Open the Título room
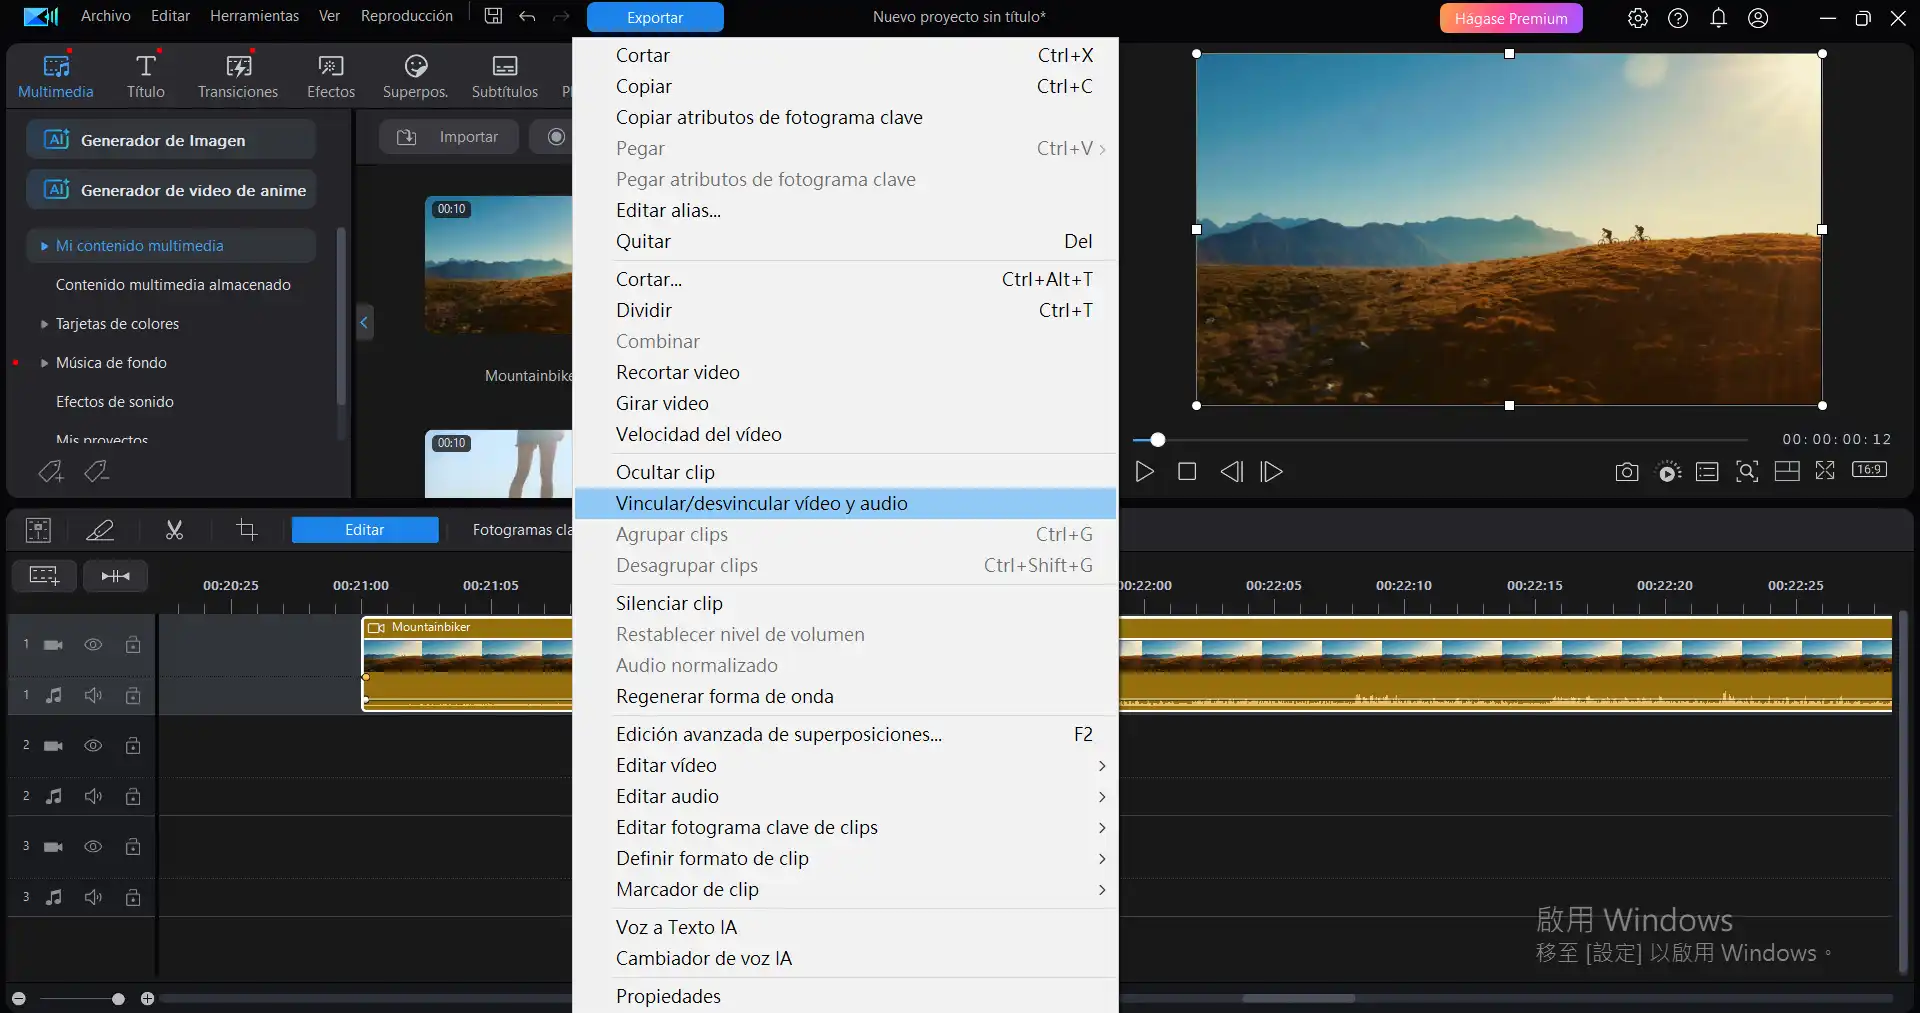Viewport: 1920px width, 1013px height. tap(146, 76)
